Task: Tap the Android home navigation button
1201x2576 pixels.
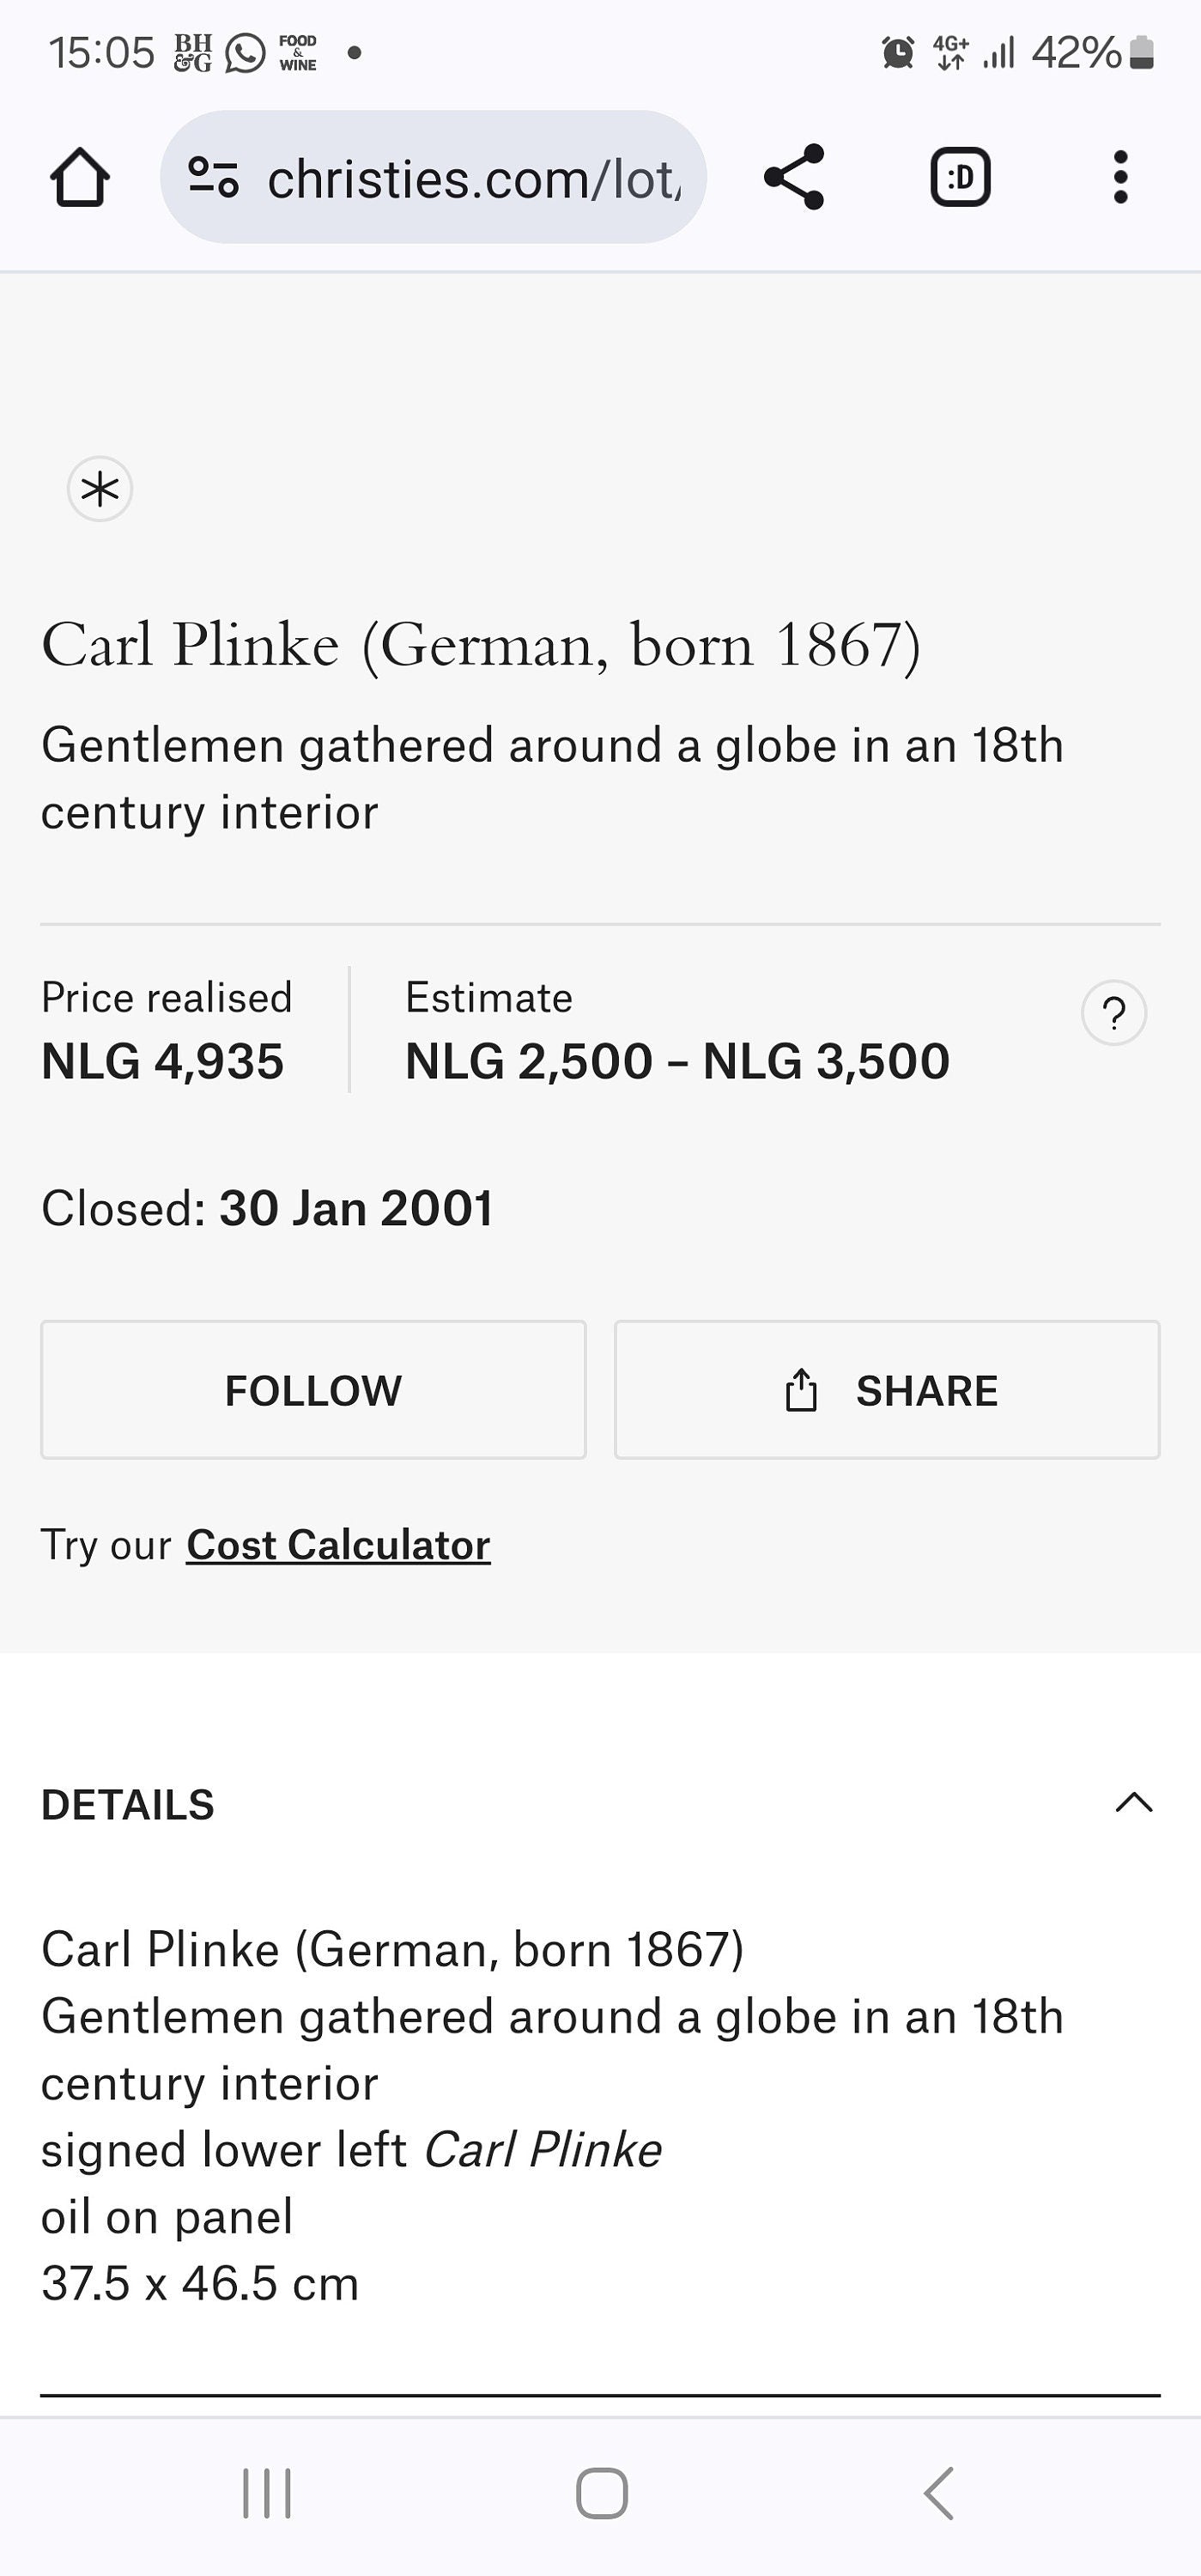Action: [x=602, y=2494]
